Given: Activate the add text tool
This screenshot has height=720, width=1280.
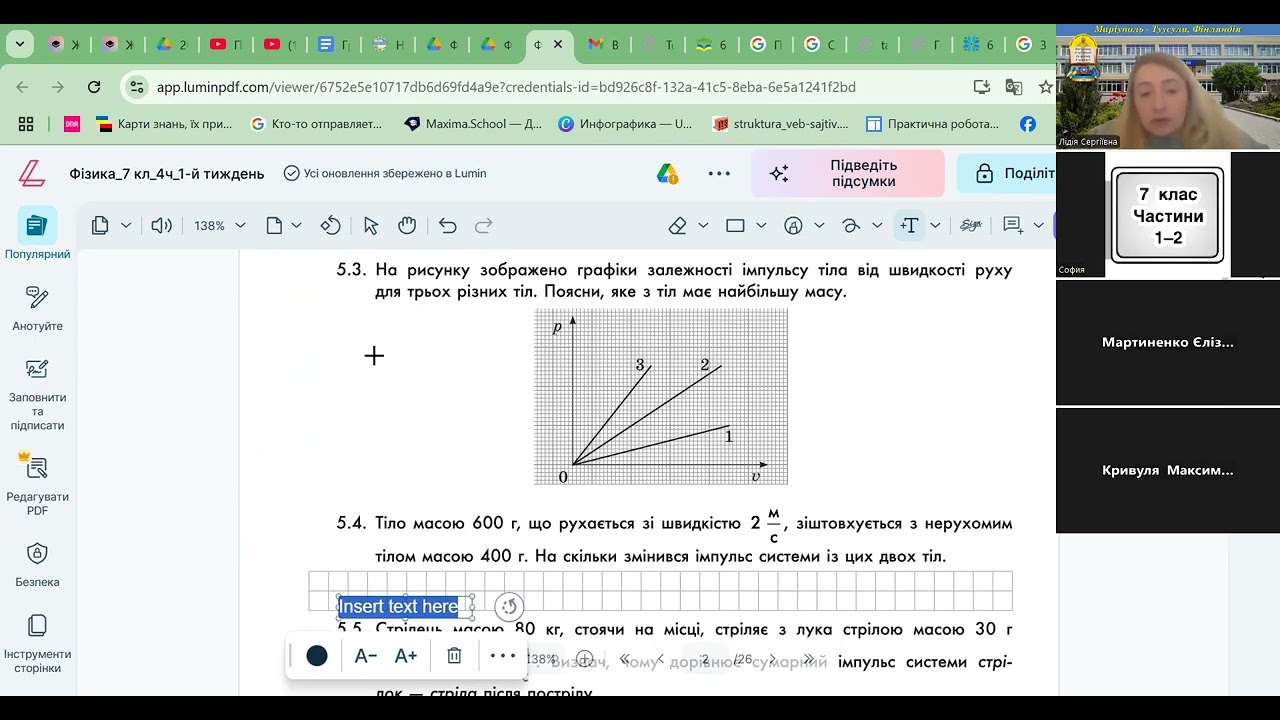Looking at the screenshot, I should 909,226.
